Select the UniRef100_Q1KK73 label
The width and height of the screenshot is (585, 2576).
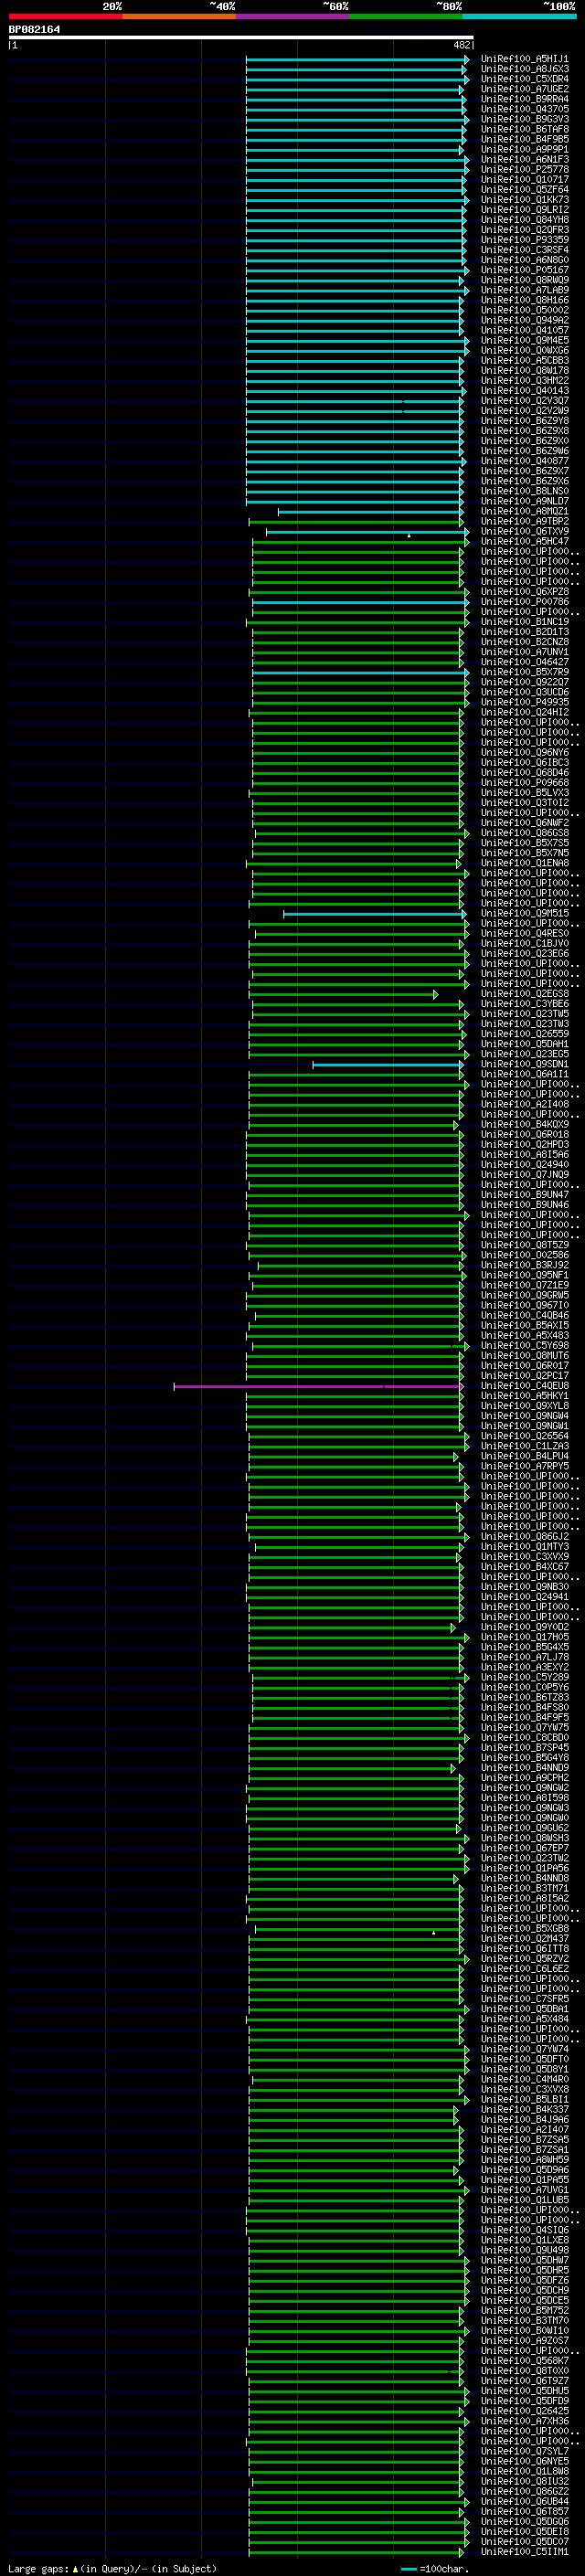click(524, 200)
